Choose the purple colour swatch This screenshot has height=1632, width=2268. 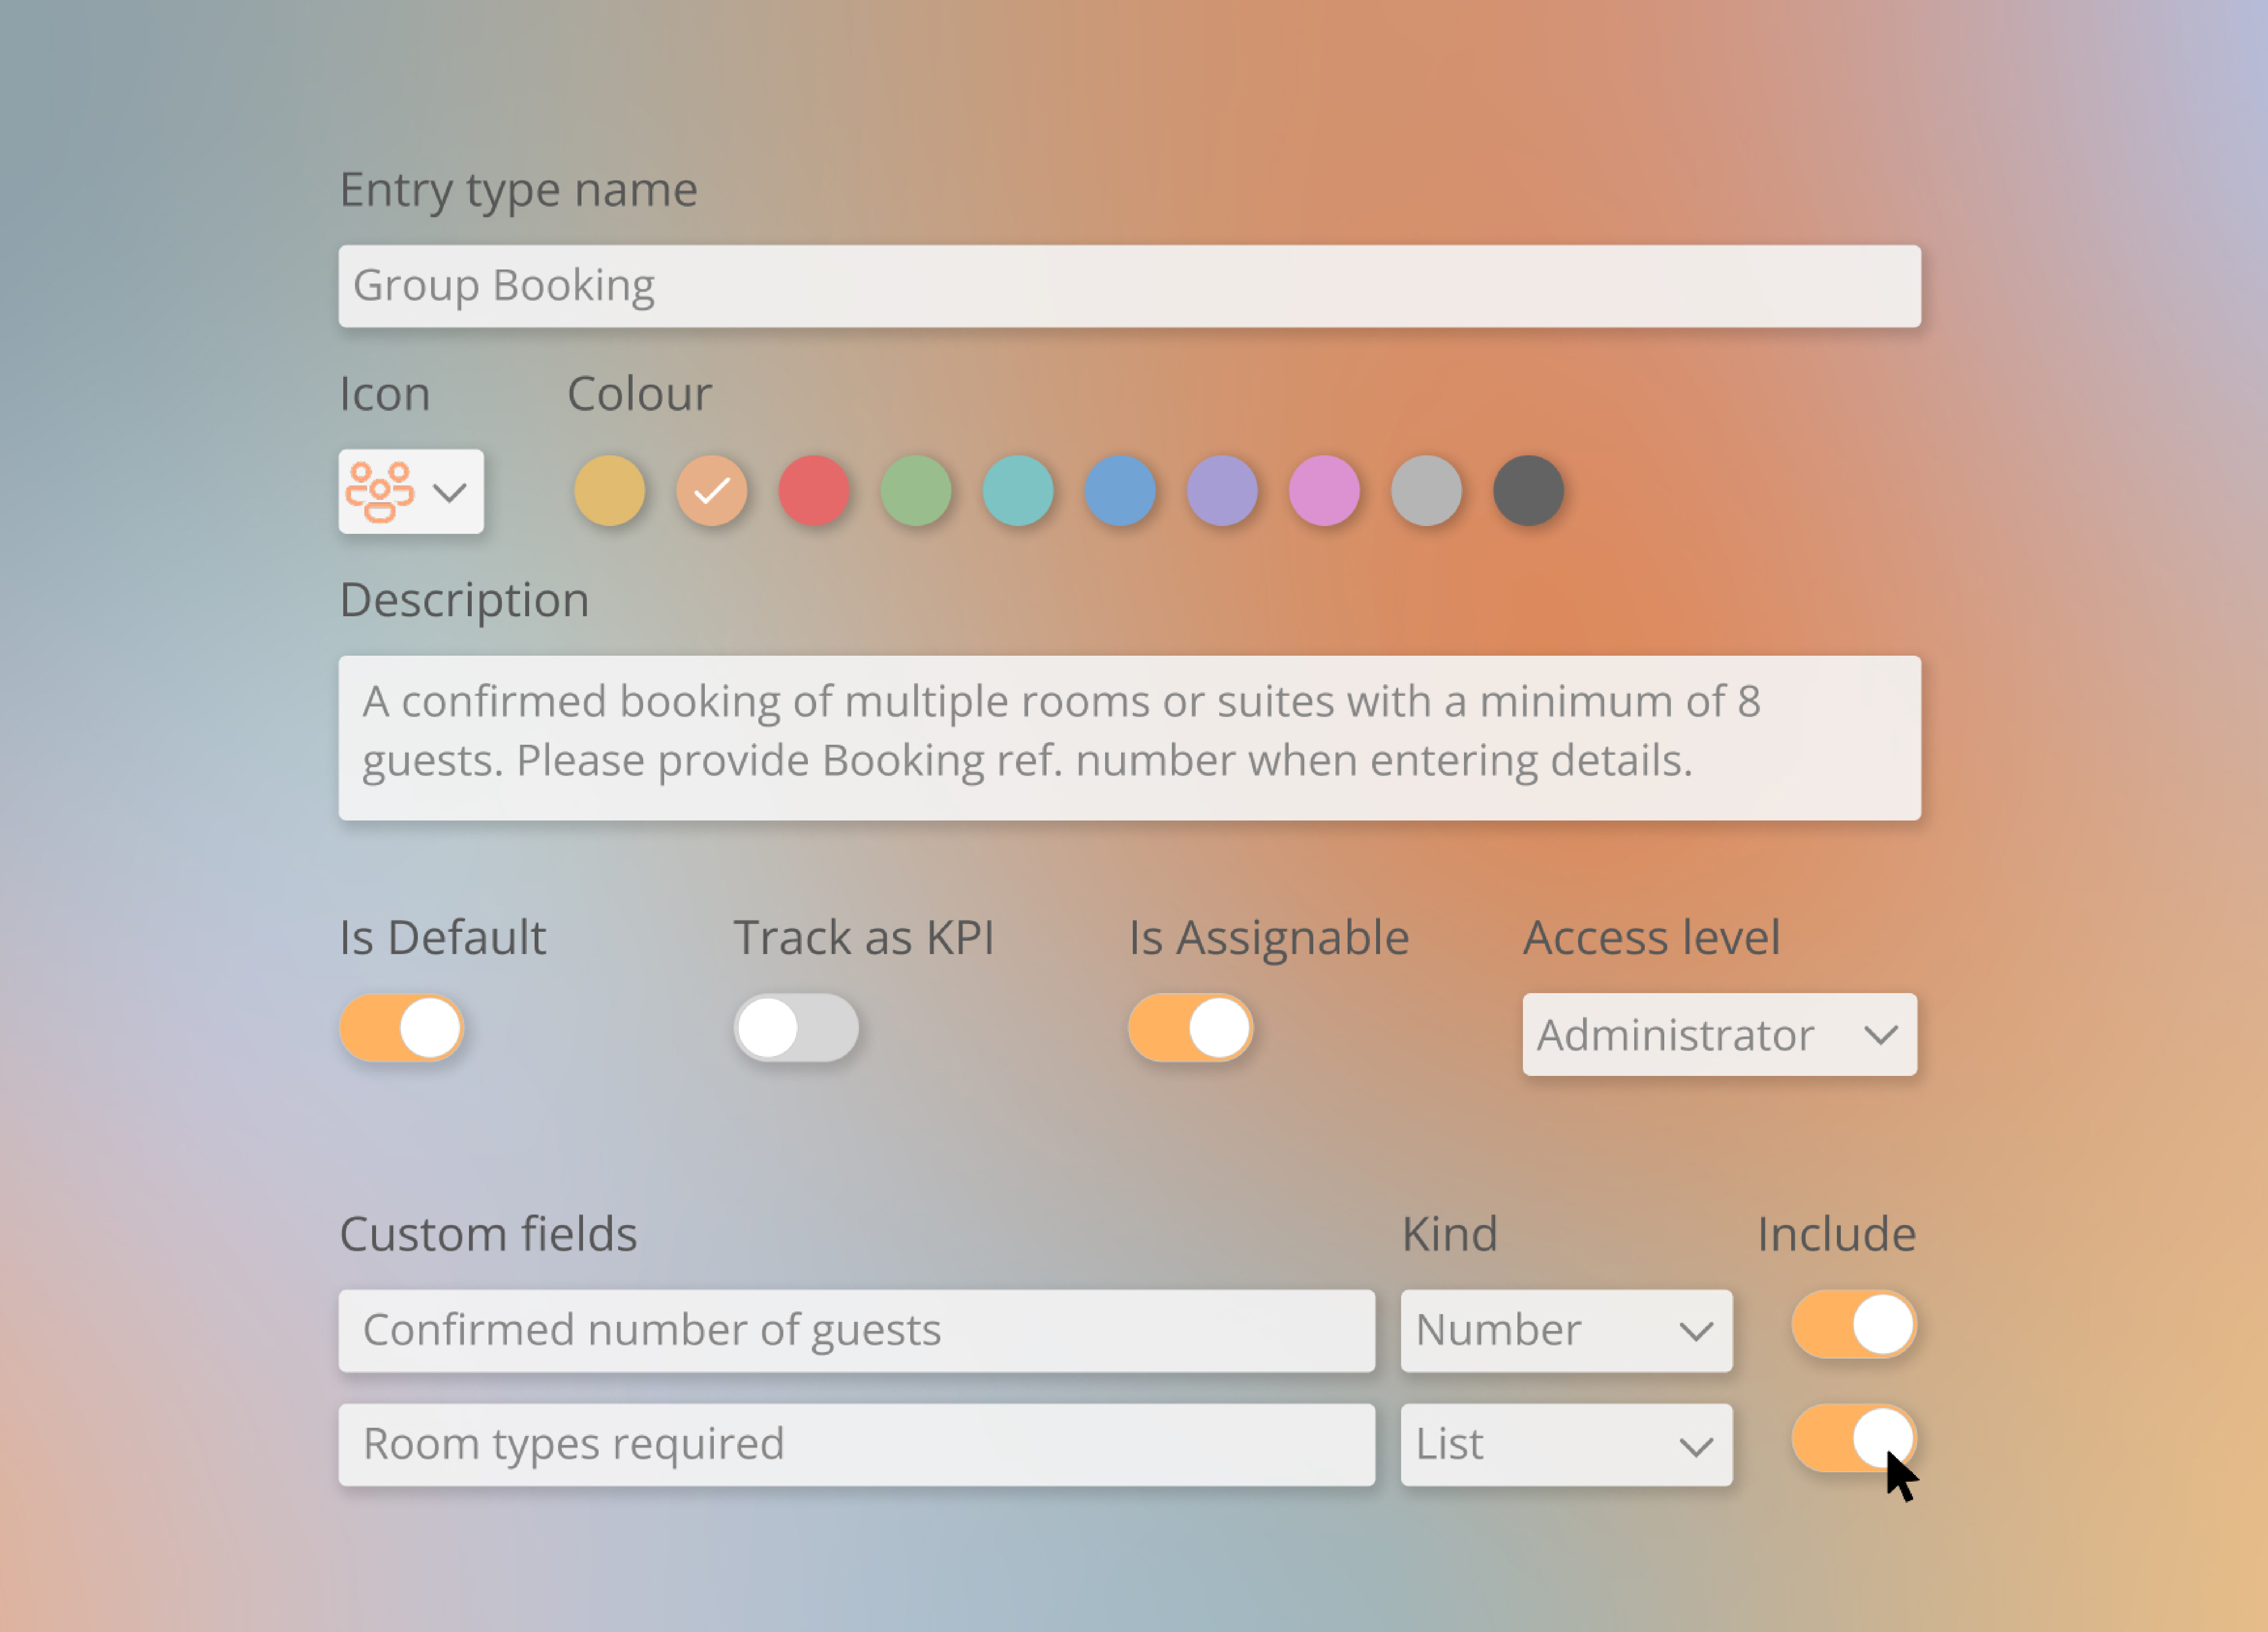[1221, 491]
